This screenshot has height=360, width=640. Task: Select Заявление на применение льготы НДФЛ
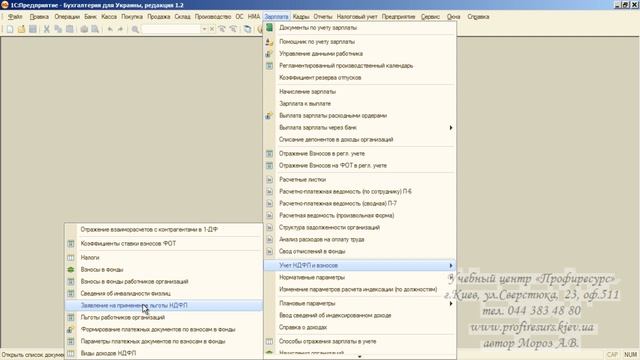pos(164,305)
